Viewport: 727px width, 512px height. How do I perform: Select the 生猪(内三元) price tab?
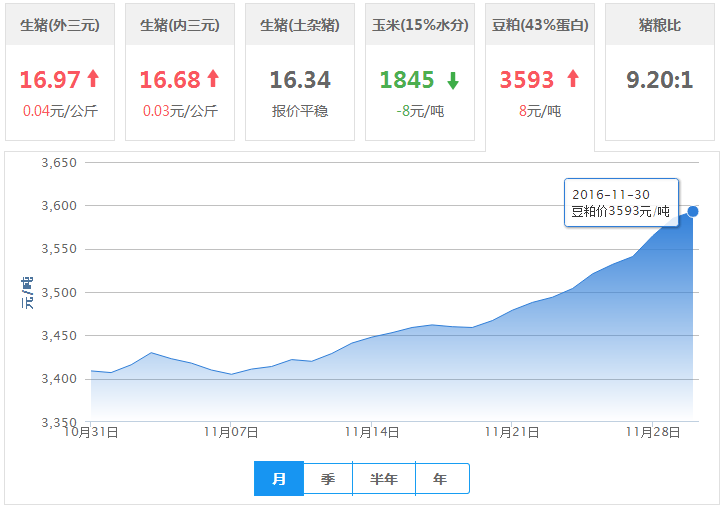(180, 72)
